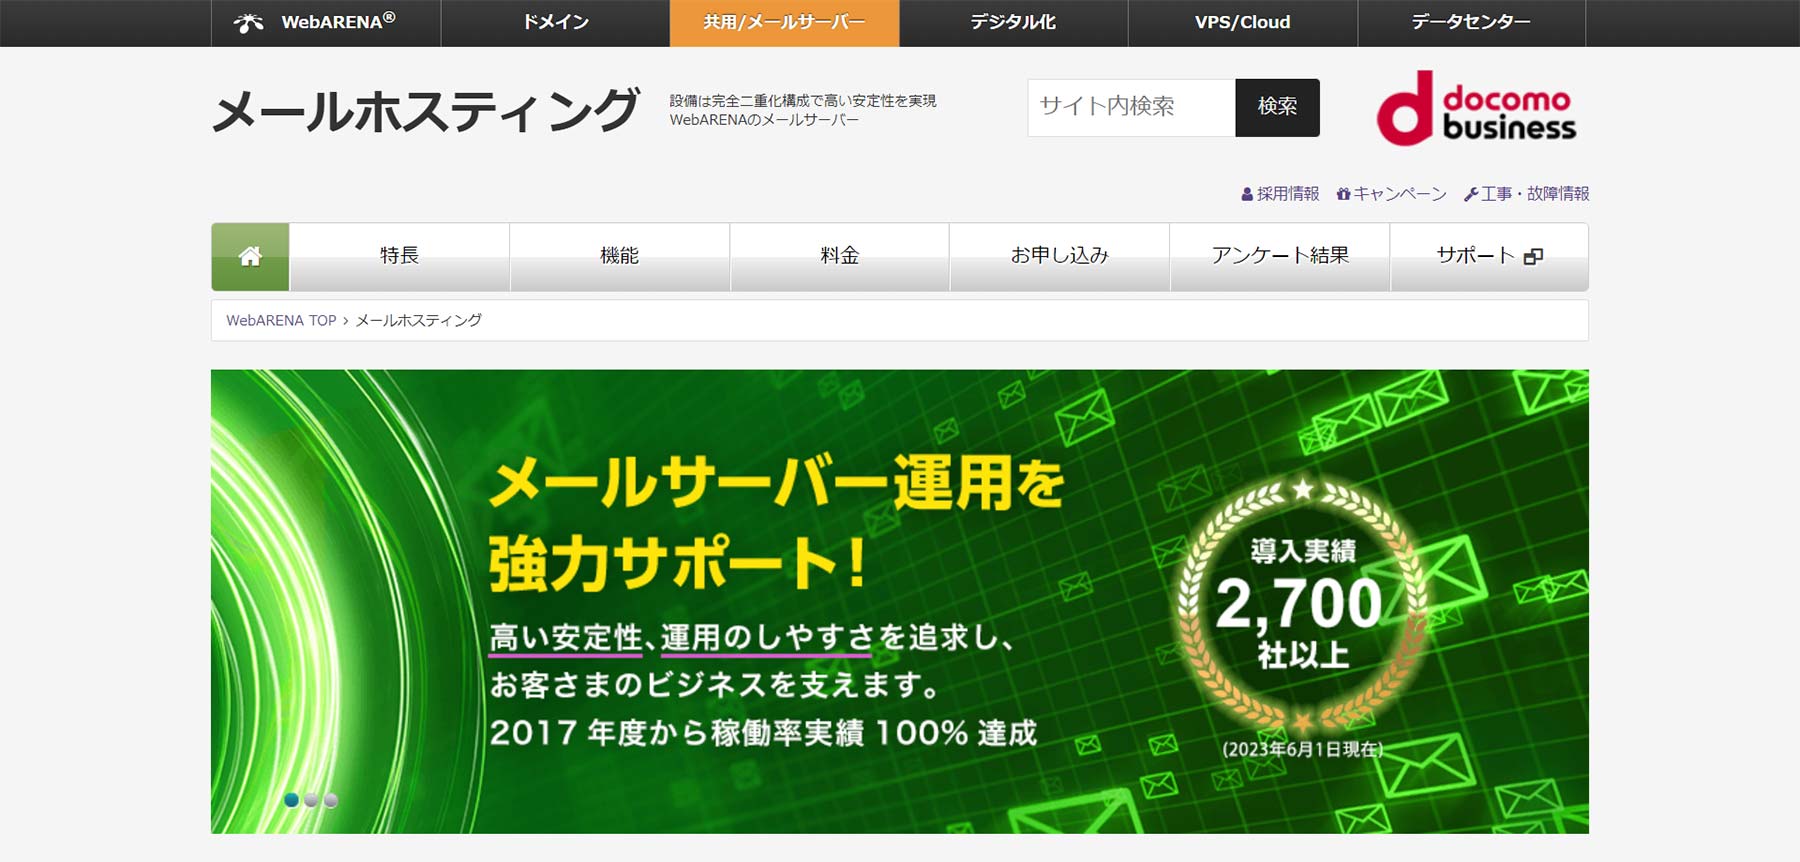Click the メールホスティング page title
The image size is (1800, 862).
(426, 109)
